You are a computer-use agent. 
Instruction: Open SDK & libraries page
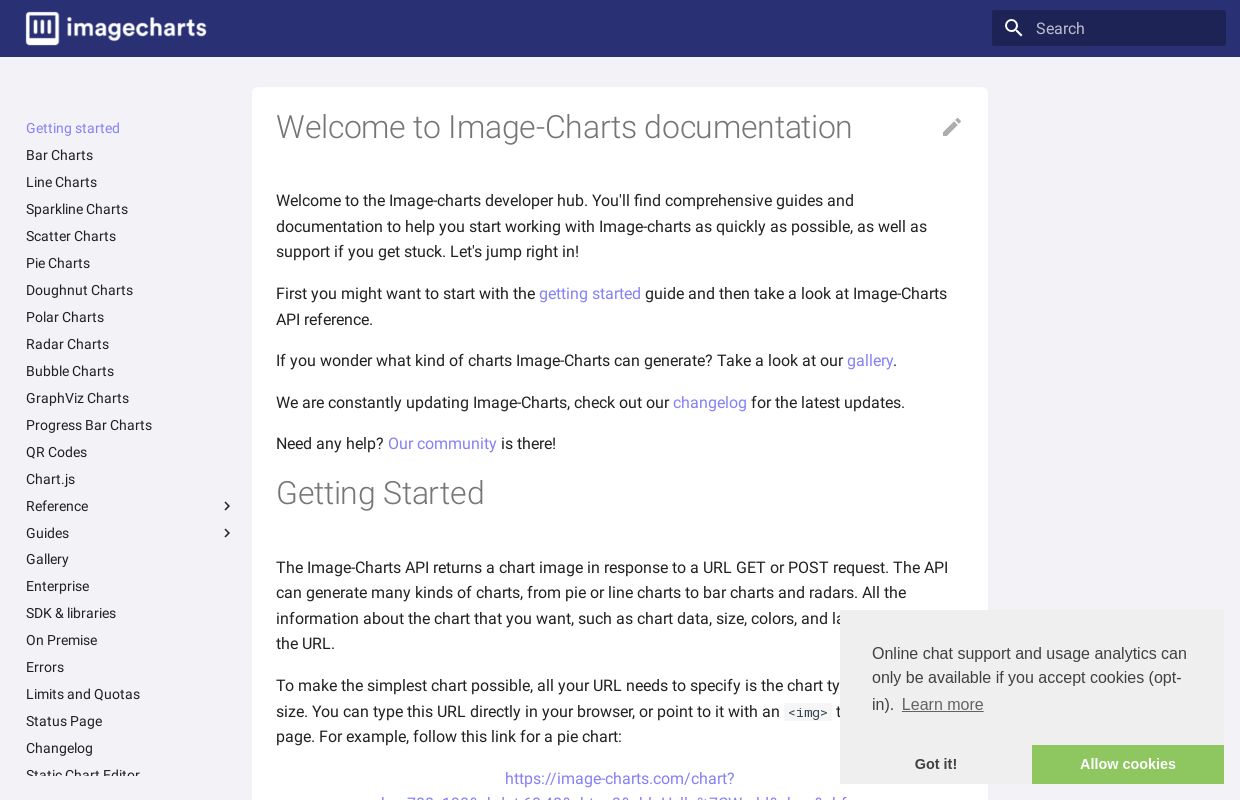pyautogui.click(x=71, y=613)
